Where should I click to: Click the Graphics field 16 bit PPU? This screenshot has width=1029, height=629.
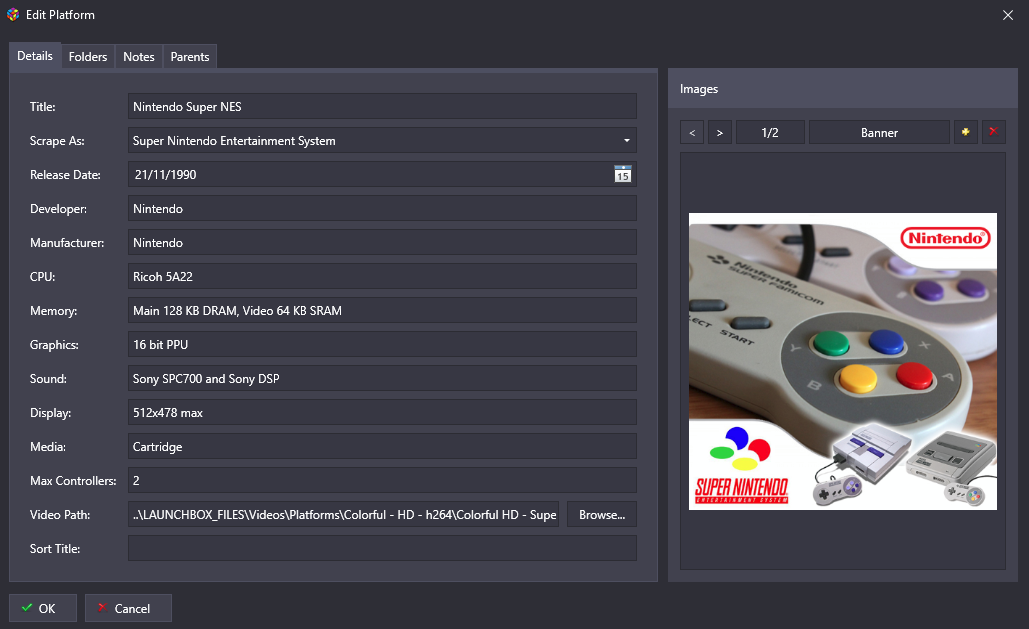coord(382,345)
